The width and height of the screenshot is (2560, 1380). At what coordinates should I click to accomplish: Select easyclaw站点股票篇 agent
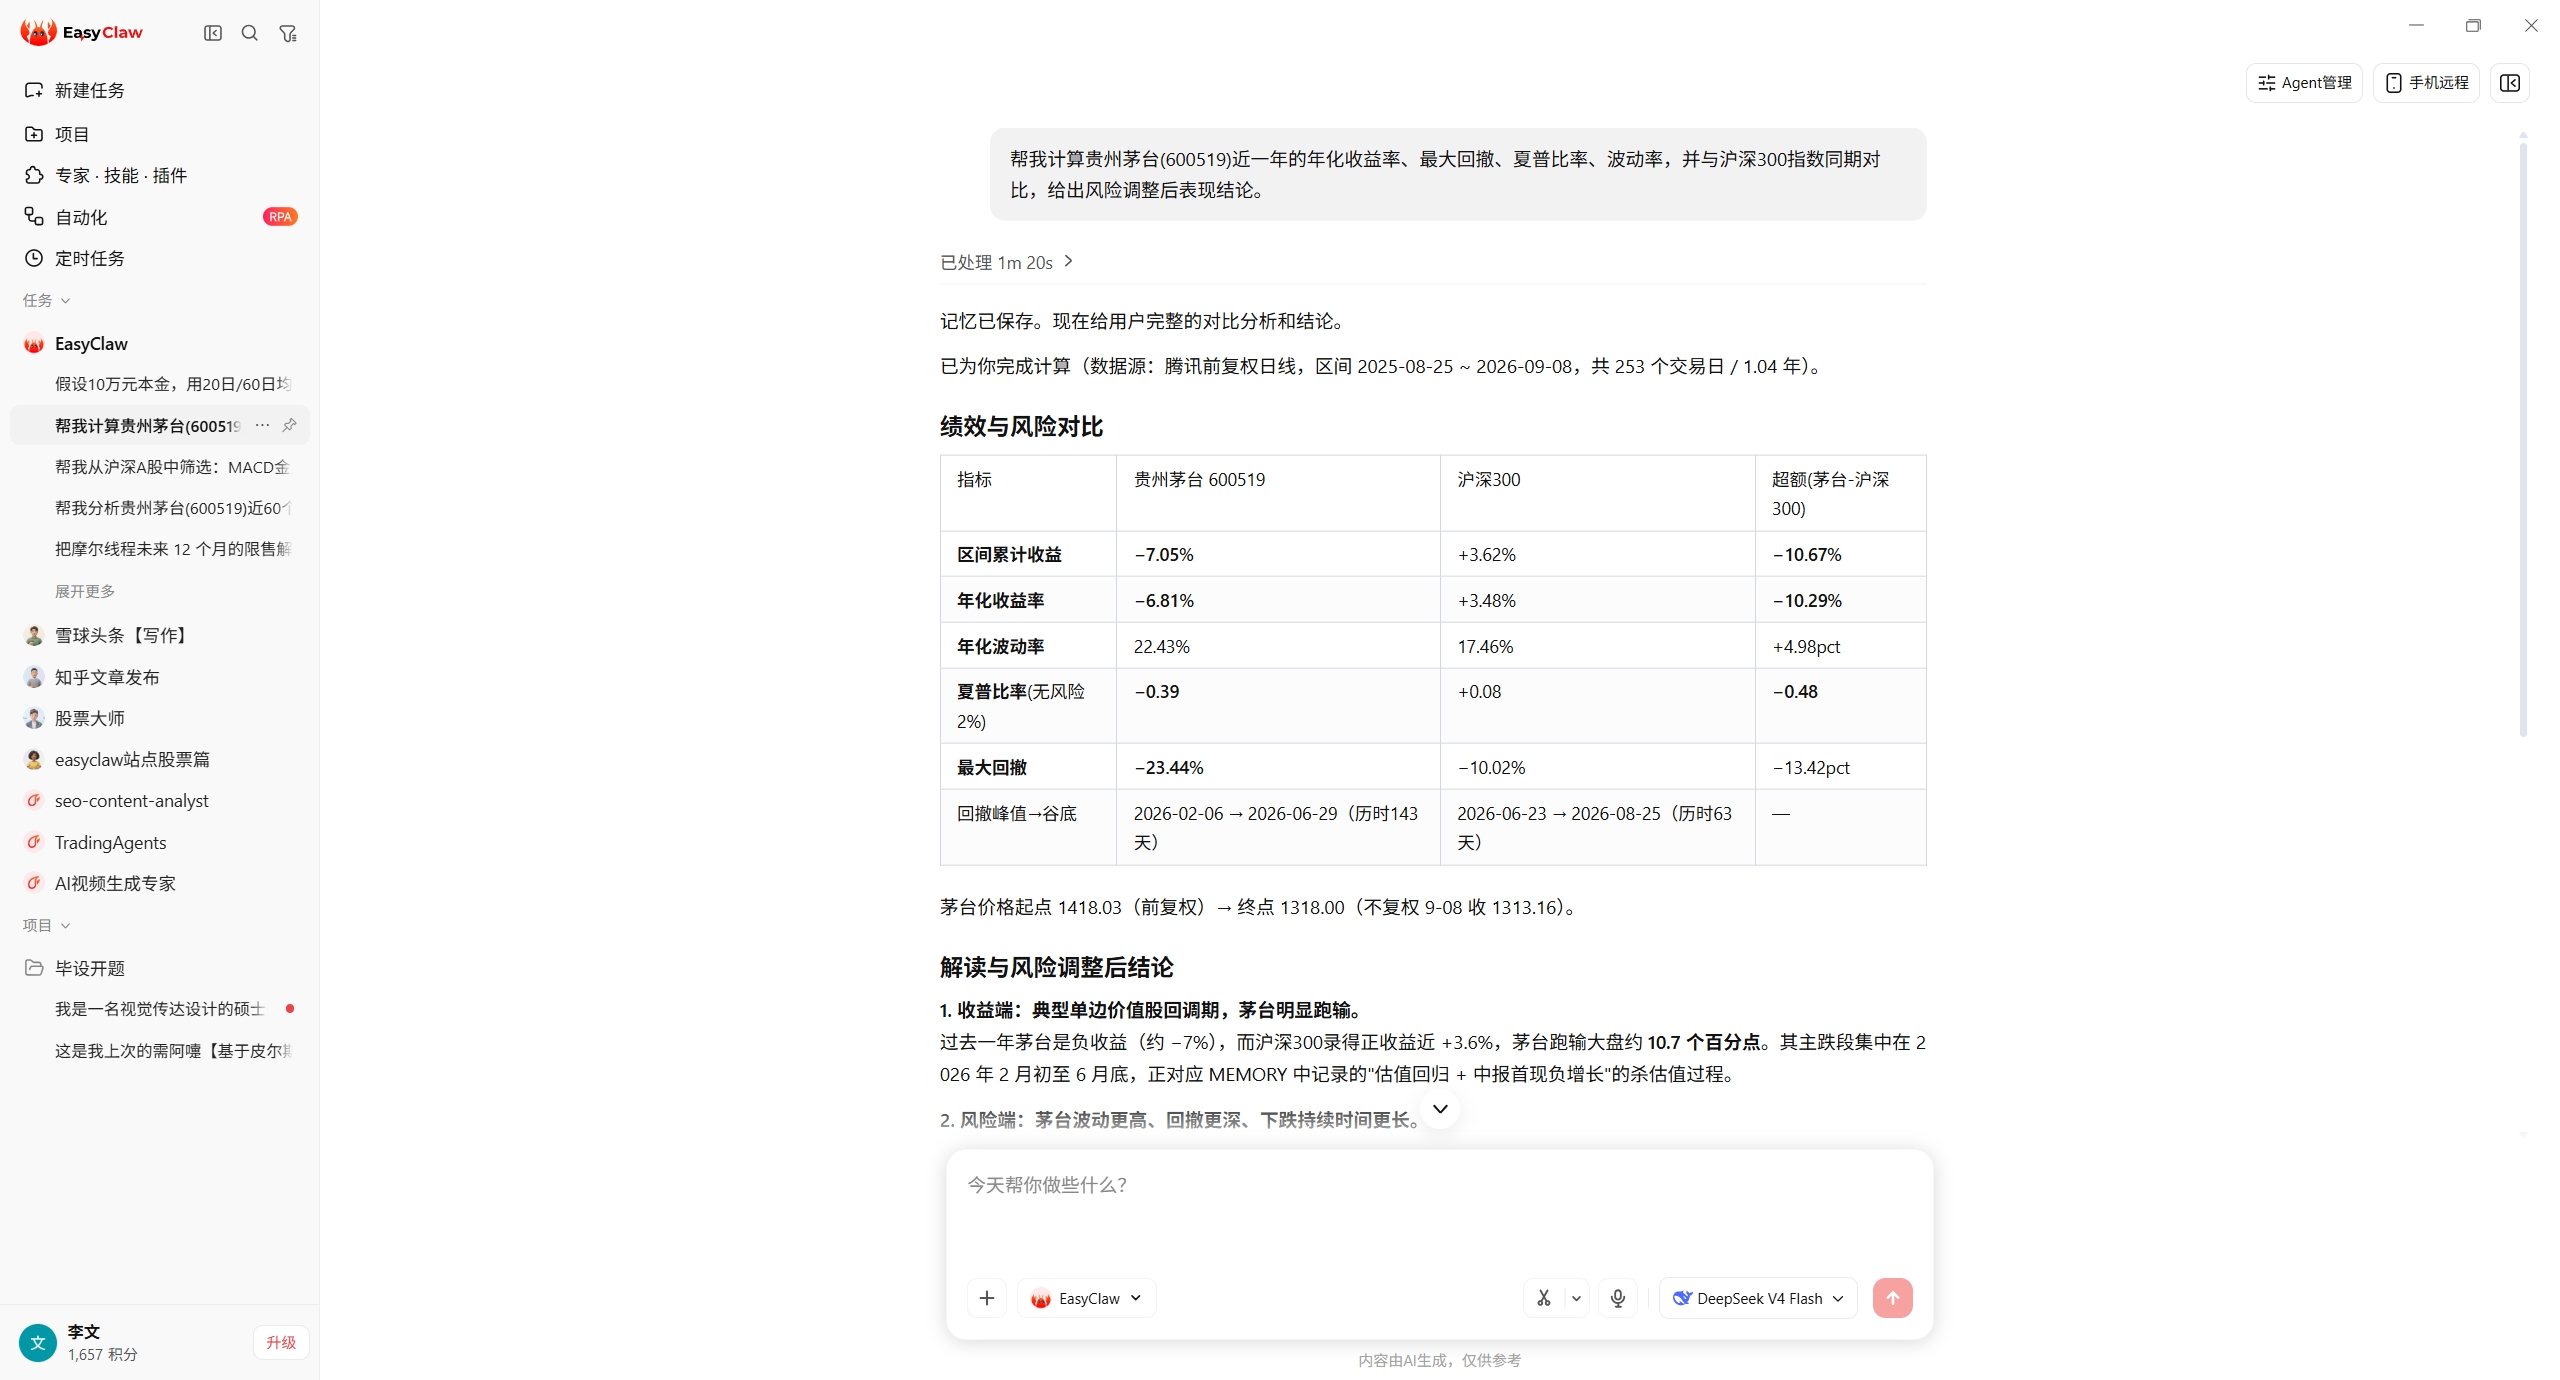click(160, 760)
